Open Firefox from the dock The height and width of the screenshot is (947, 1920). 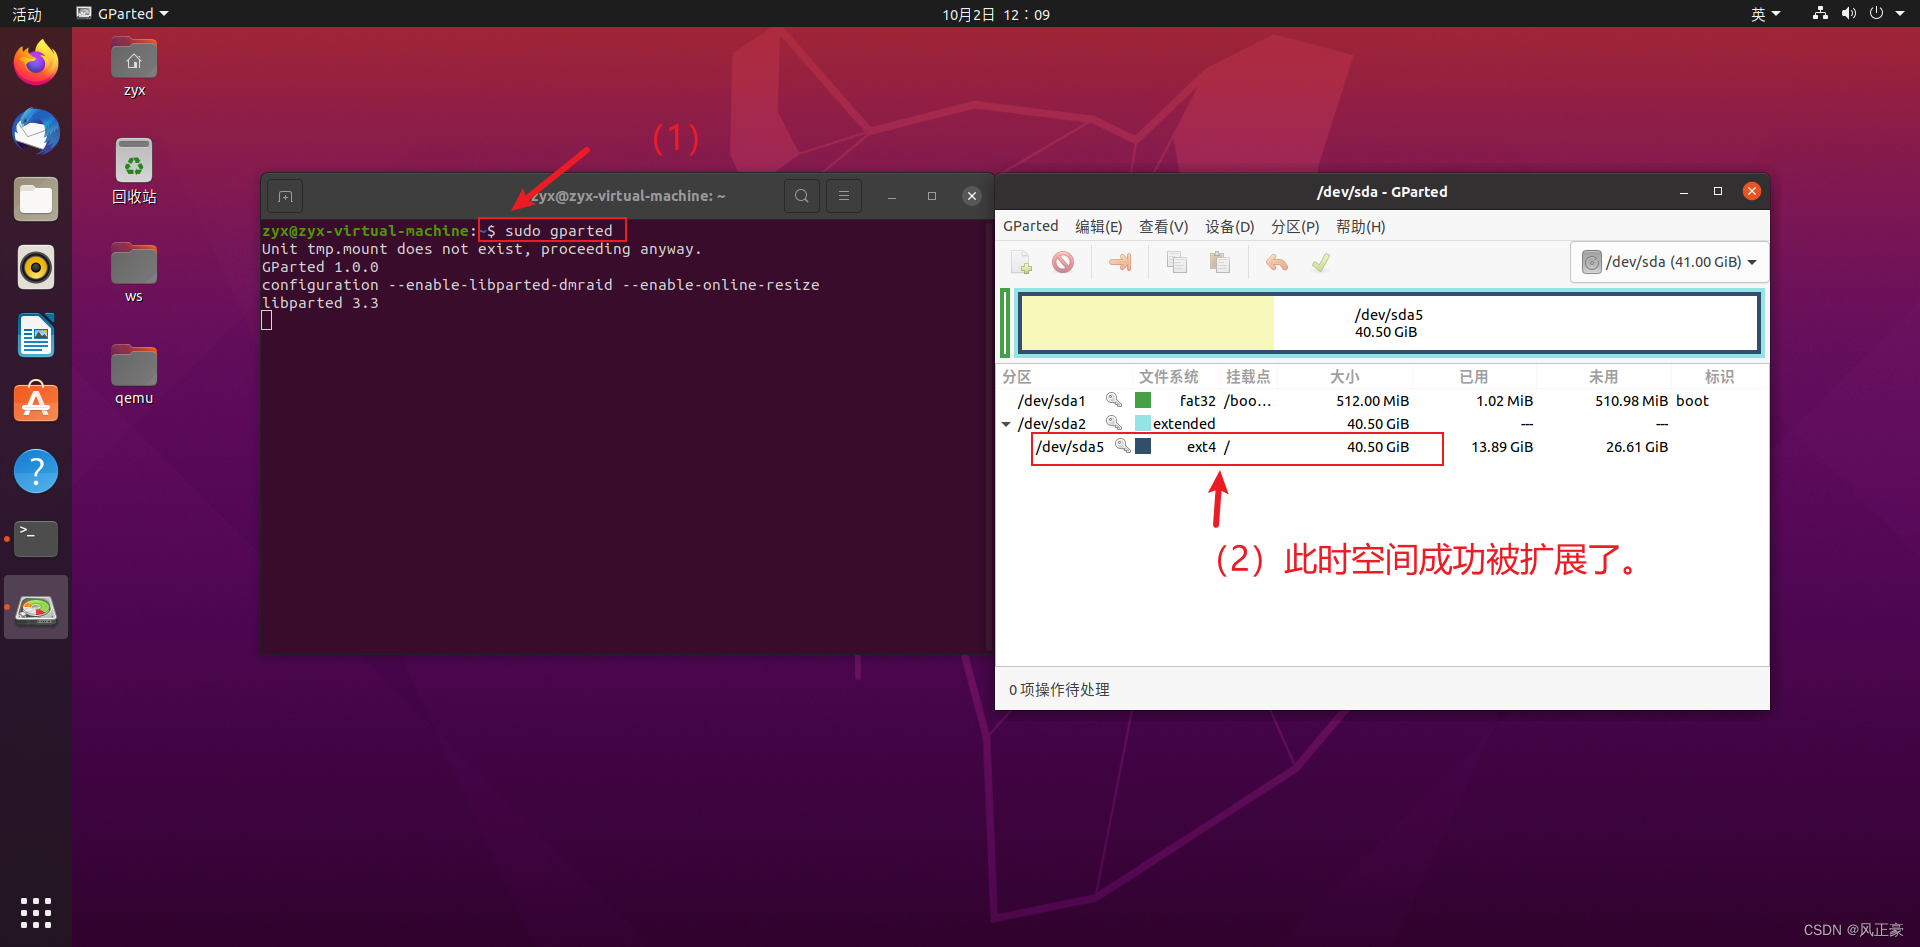pyautogui.click(x=36, y=63)
